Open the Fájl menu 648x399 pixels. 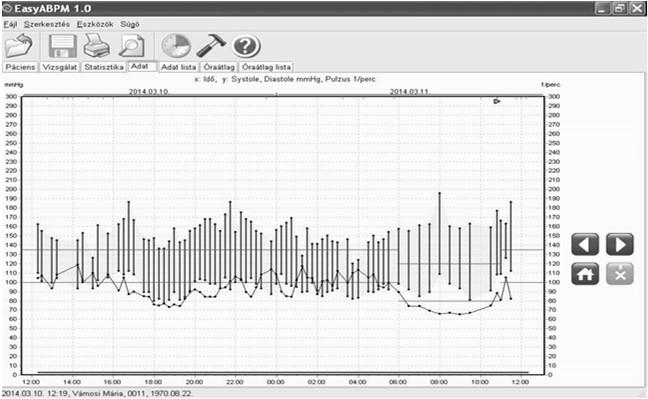coord(11,24)
